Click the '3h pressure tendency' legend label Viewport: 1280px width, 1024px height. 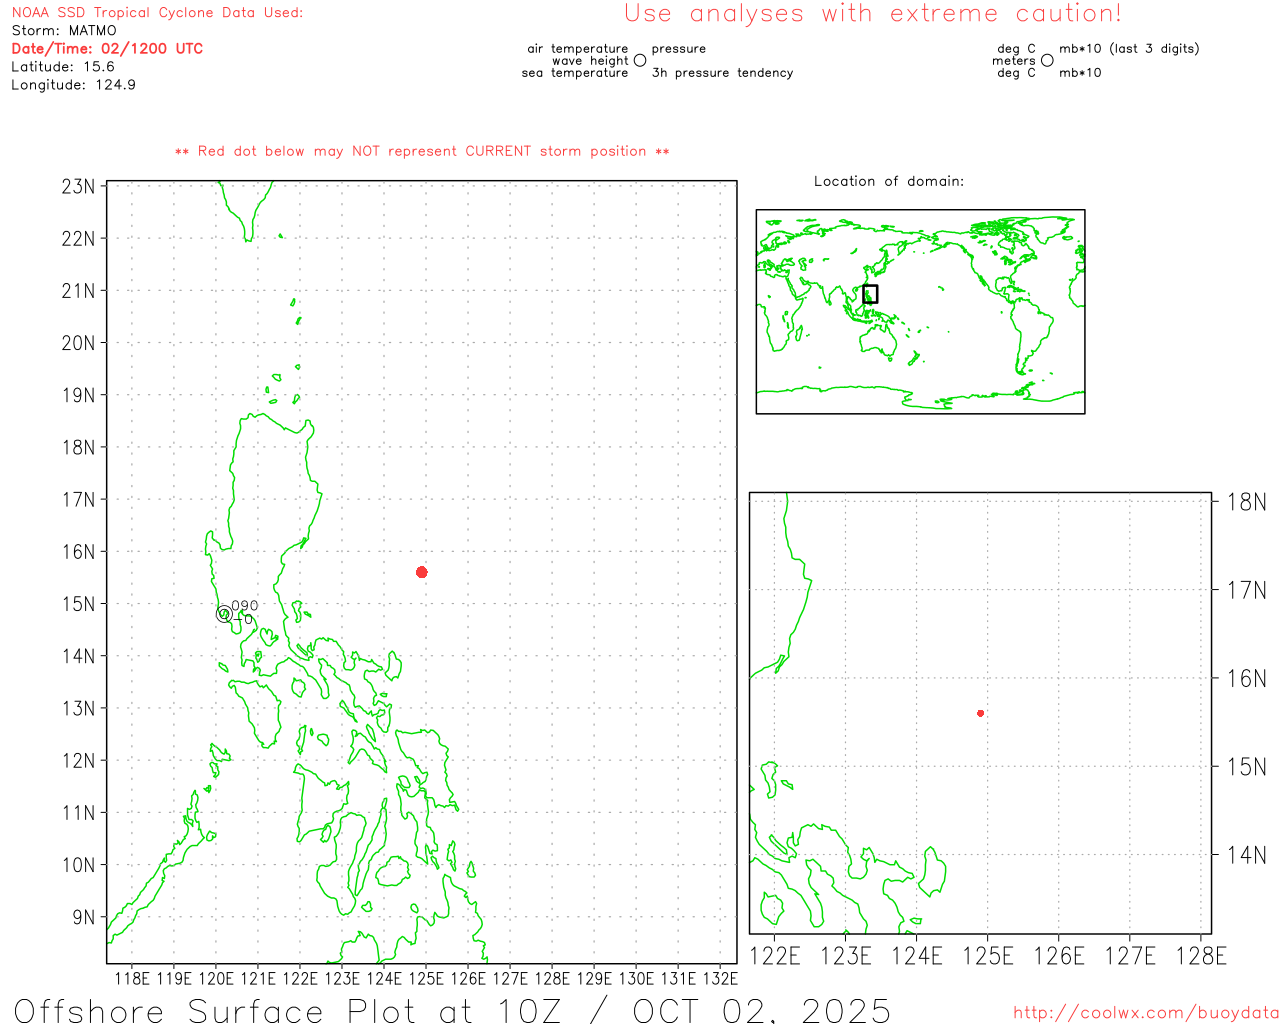pos(722,73)
